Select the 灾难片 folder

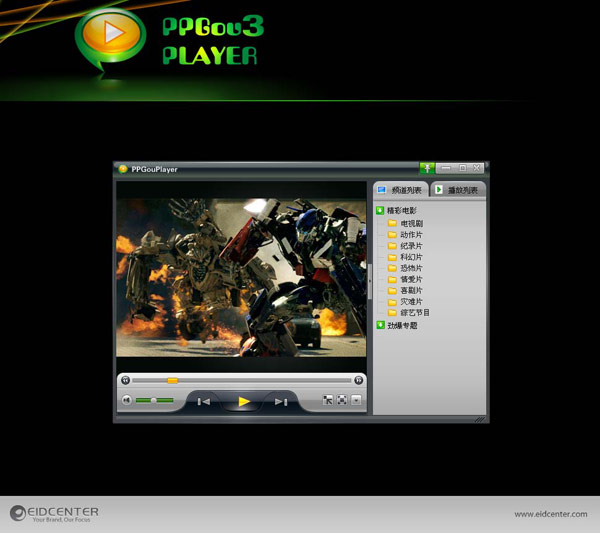pos(405,302)
